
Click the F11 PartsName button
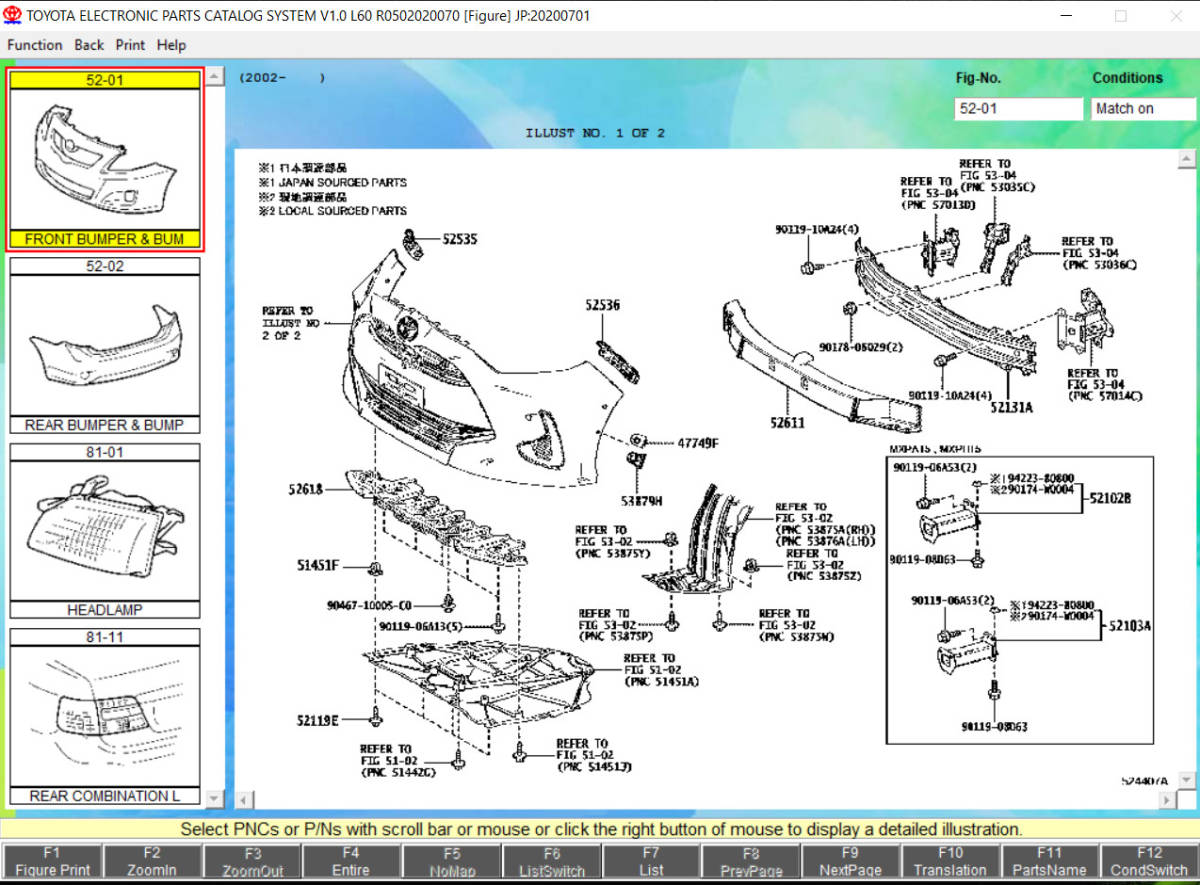(x=1049, y=861)
